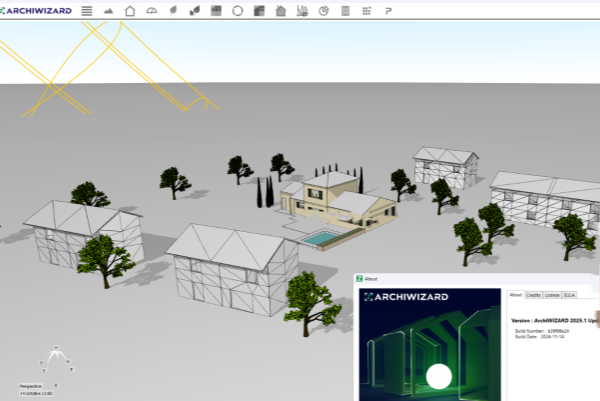
Task: Click the 14 Octobre date label
Action: 34,392
